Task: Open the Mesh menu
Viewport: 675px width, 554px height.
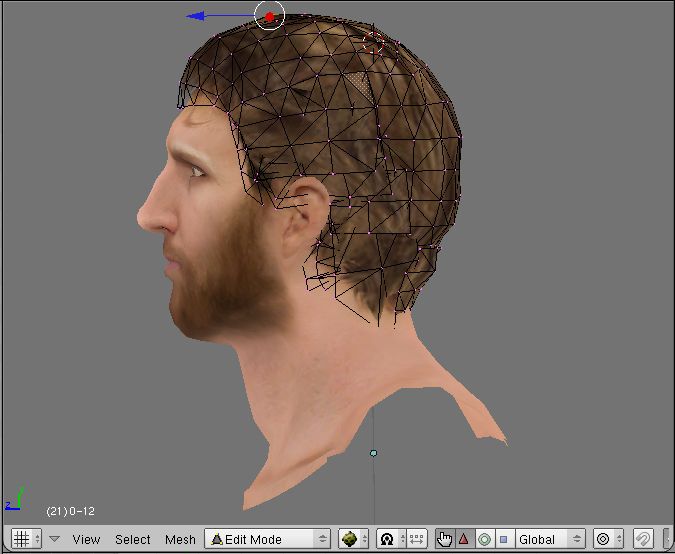Action: coord(180,539)
